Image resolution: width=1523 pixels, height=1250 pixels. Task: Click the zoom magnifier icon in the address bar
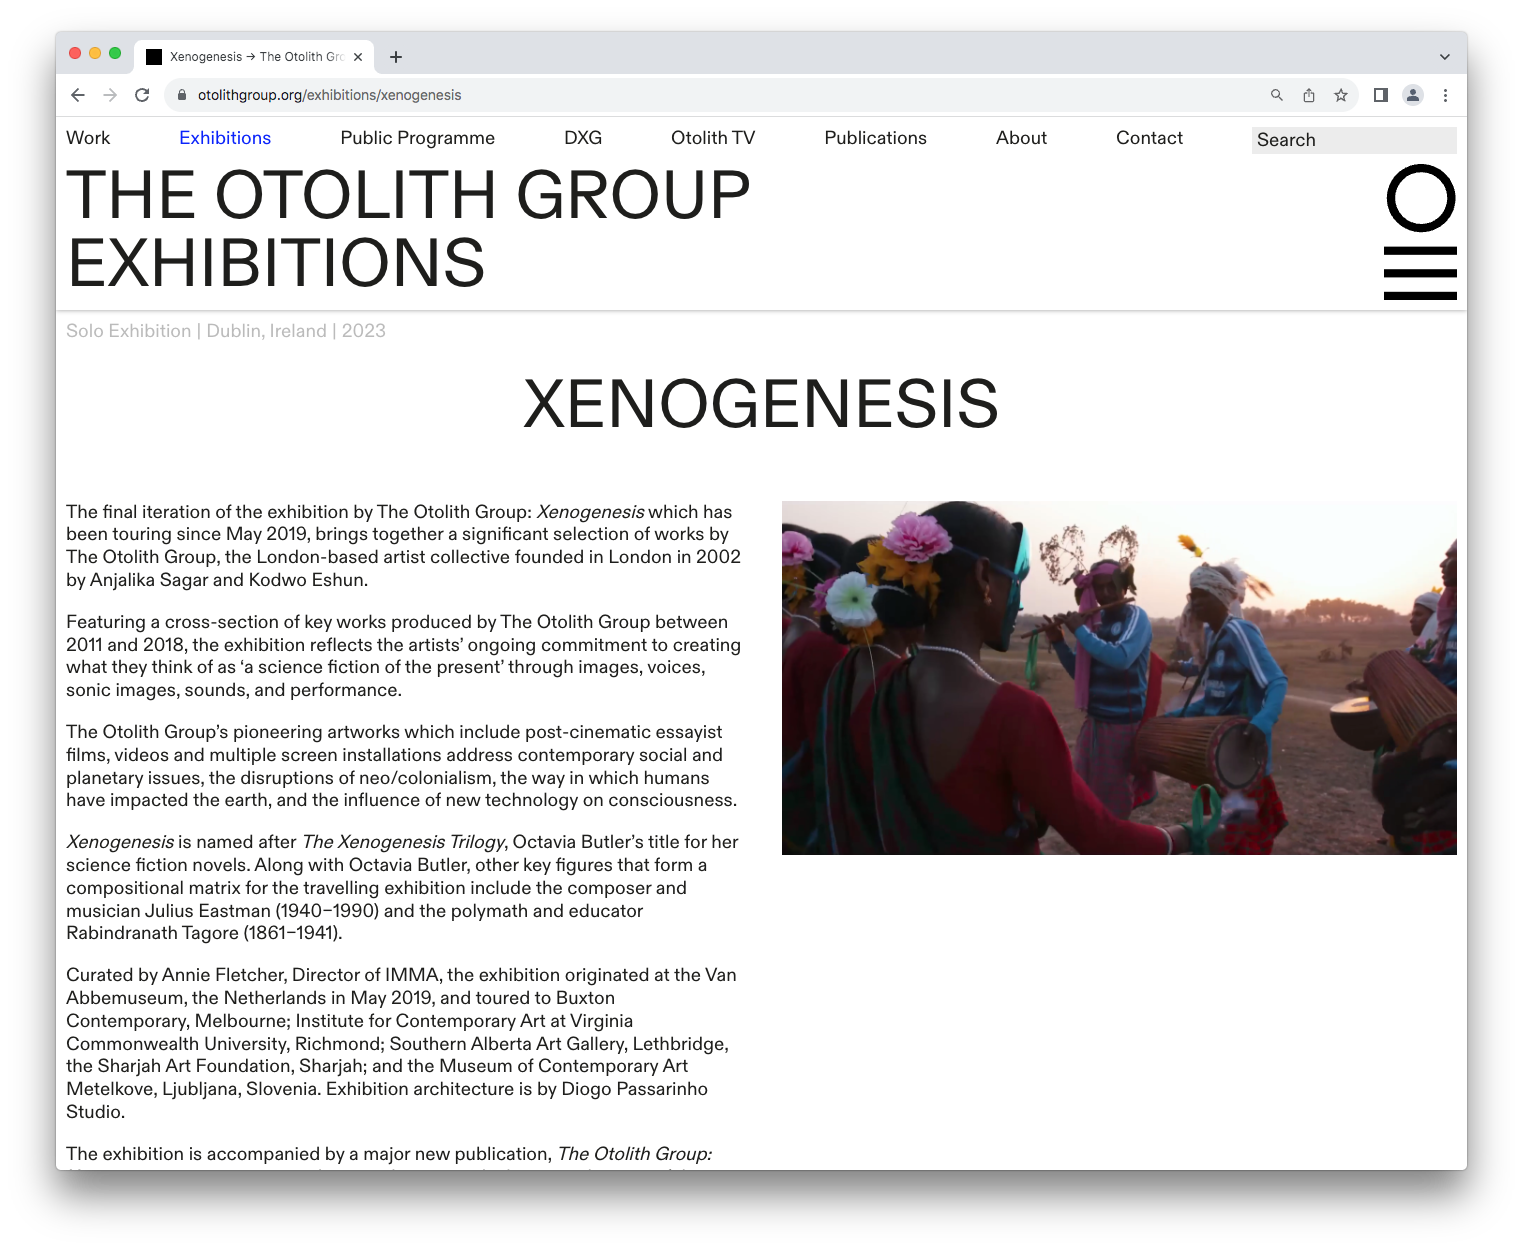1277,95
